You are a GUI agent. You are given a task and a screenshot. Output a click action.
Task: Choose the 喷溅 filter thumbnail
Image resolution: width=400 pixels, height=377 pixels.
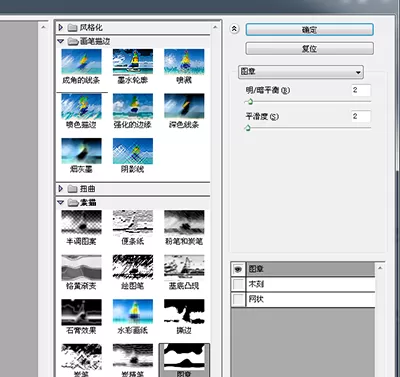[184, 62]
